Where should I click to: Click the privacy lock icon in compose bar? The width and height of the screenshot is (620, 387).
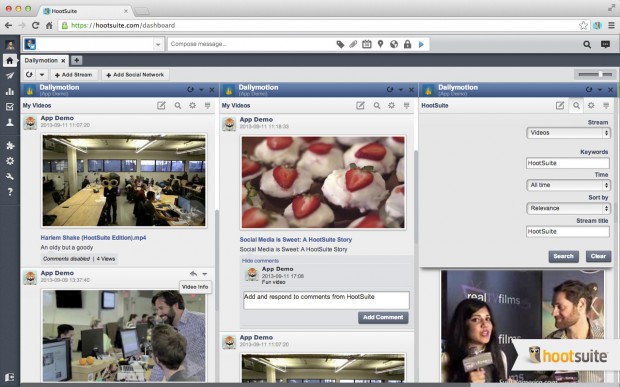(407, 44)
